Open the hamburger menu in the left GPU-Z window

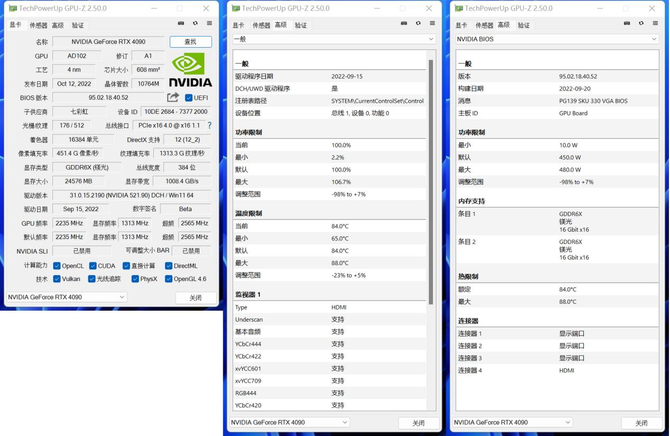[209, 23]
